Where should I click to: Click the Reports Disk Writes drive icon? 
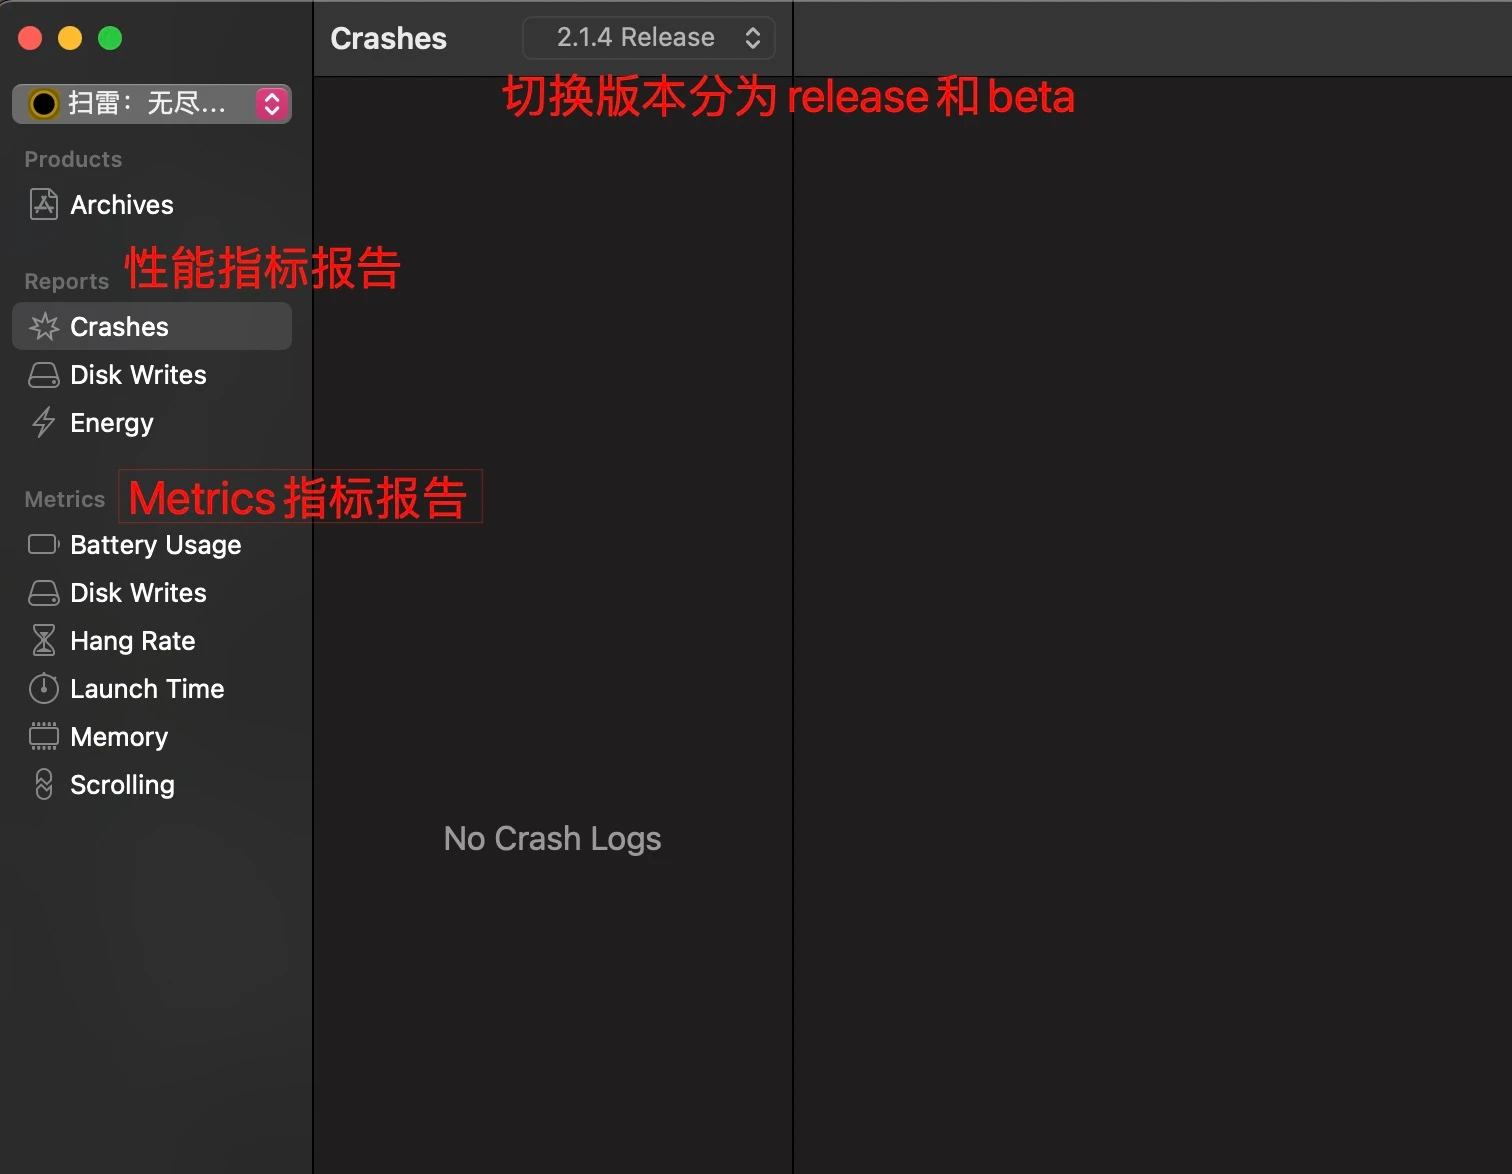43,375
